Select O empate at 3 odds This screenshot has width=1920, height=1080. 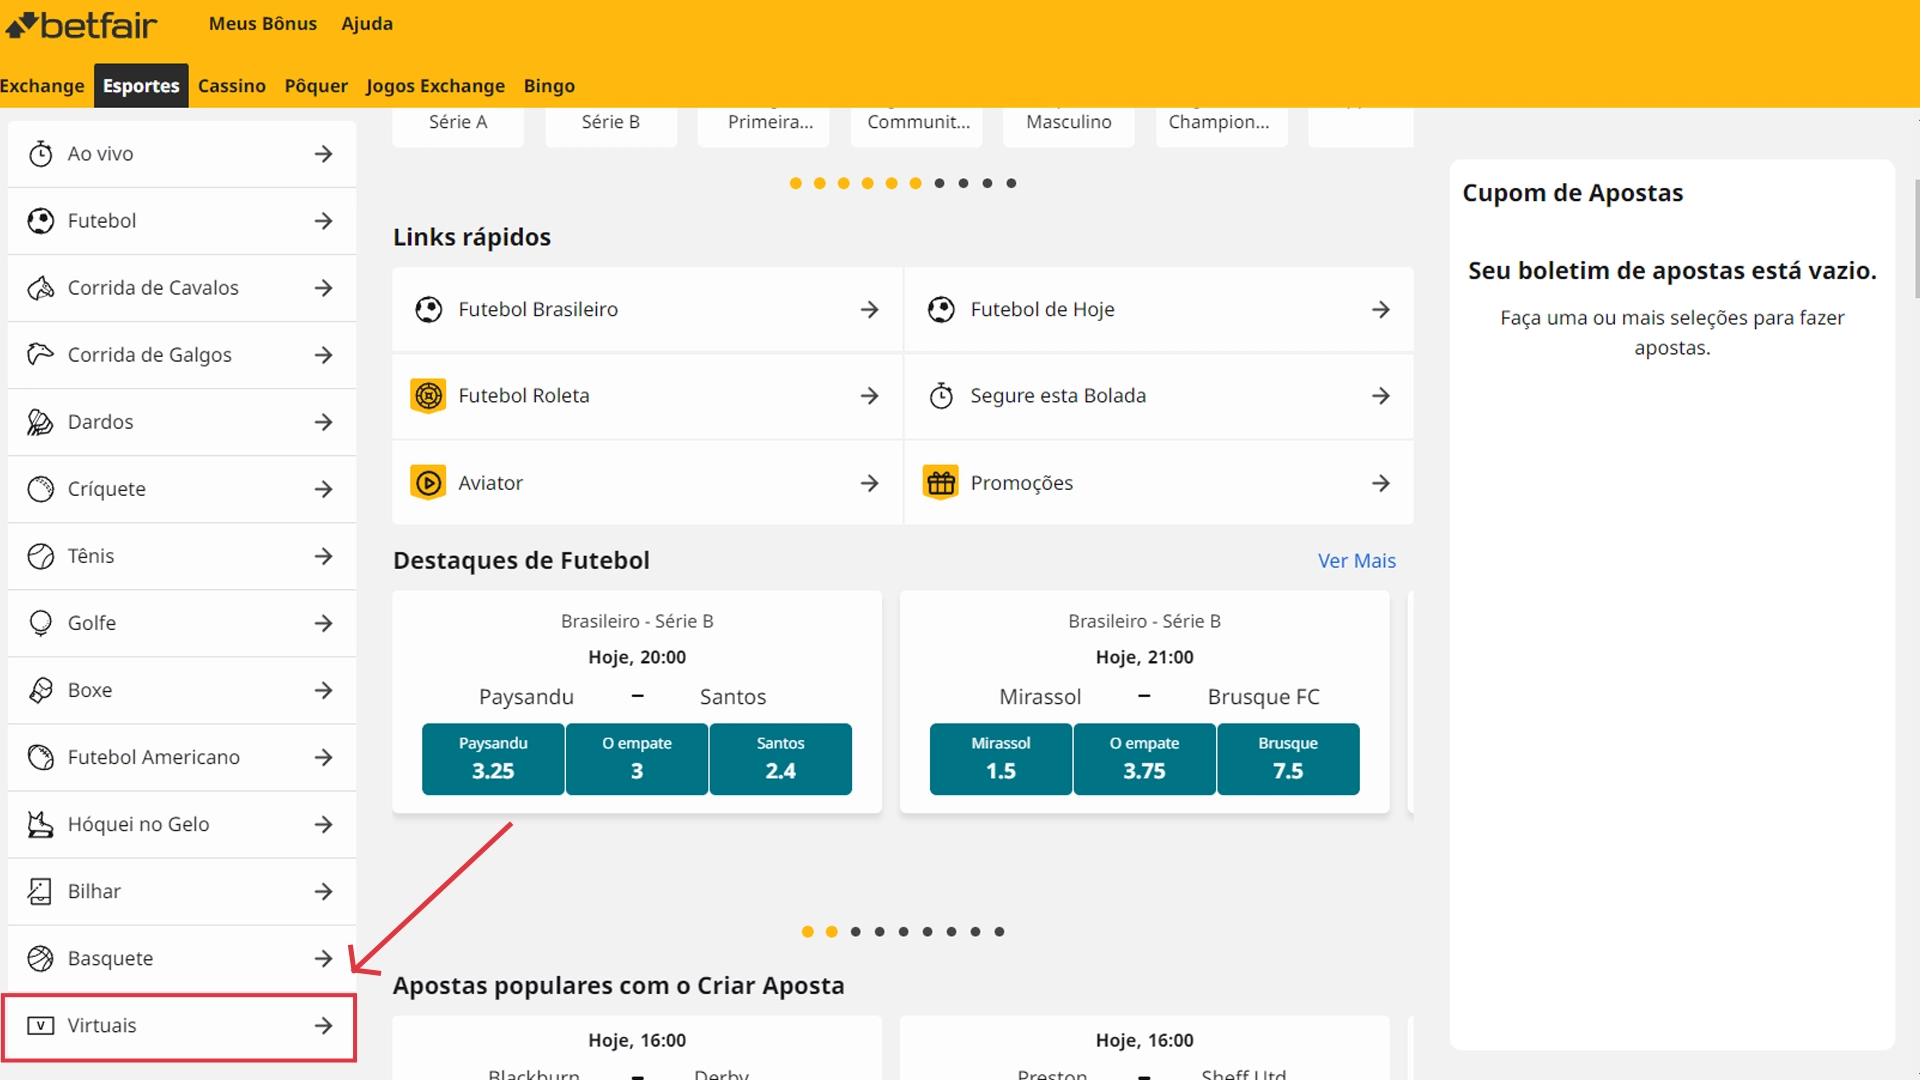click(637, 759)
